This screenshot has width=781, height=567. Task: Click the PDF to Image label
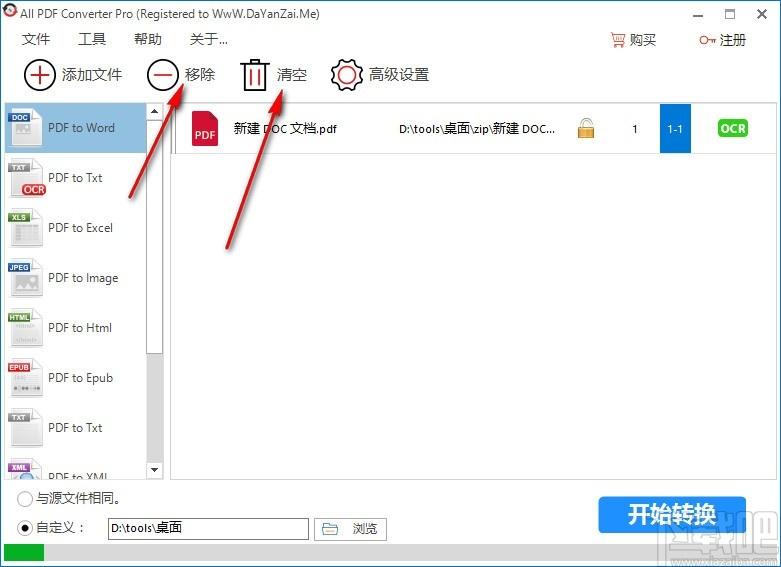point(83,278)
